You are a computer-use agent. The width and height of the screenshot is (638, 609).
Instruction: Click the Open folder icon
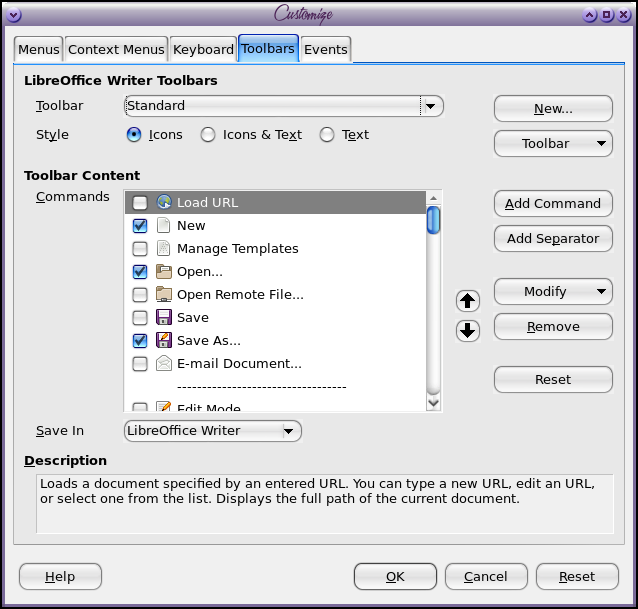click(164, 271)
